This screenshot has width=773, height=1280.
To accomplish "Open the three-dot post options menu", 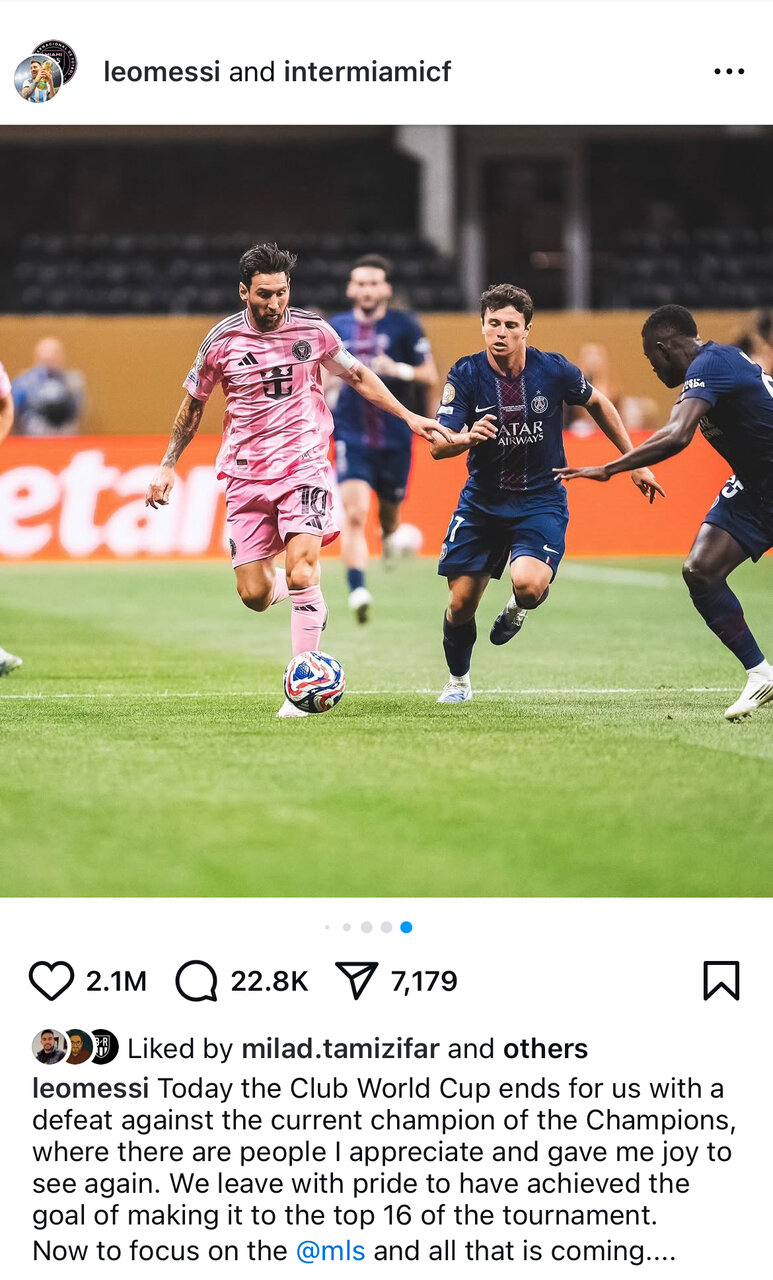I will (729, 72).
